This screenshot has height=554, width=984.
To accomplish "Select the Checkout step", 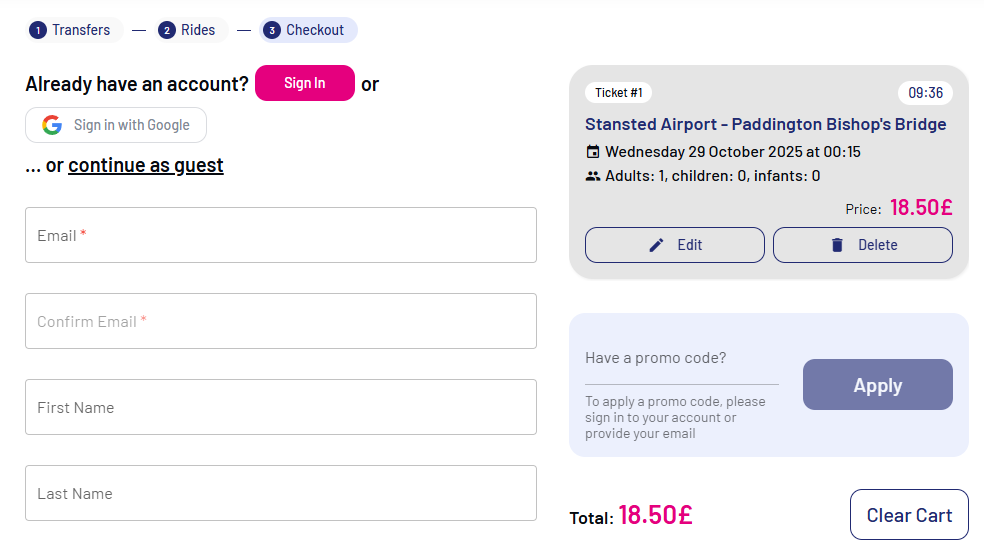I will [x=314, y=30].
